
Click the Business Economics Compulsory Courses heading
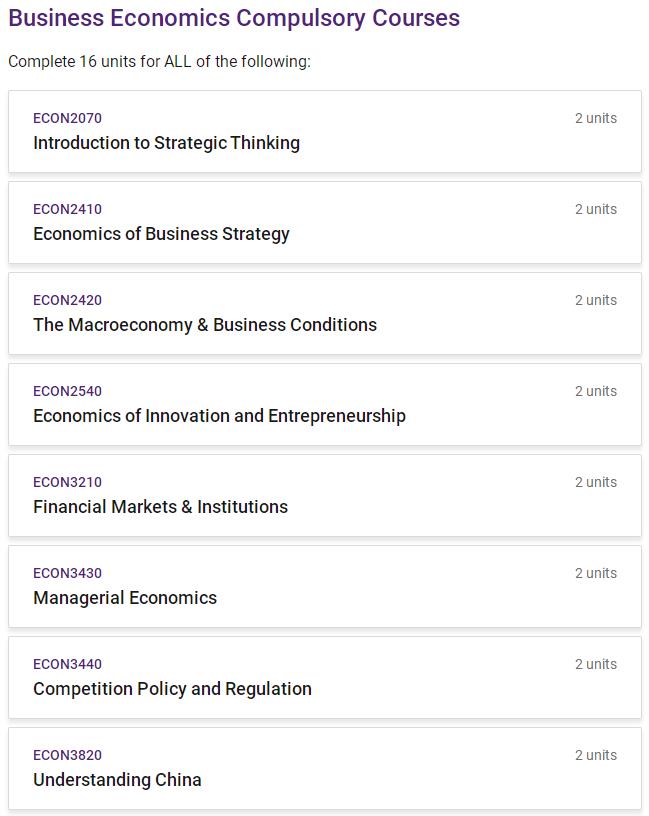pyautogui.click(x=234, y=18)
